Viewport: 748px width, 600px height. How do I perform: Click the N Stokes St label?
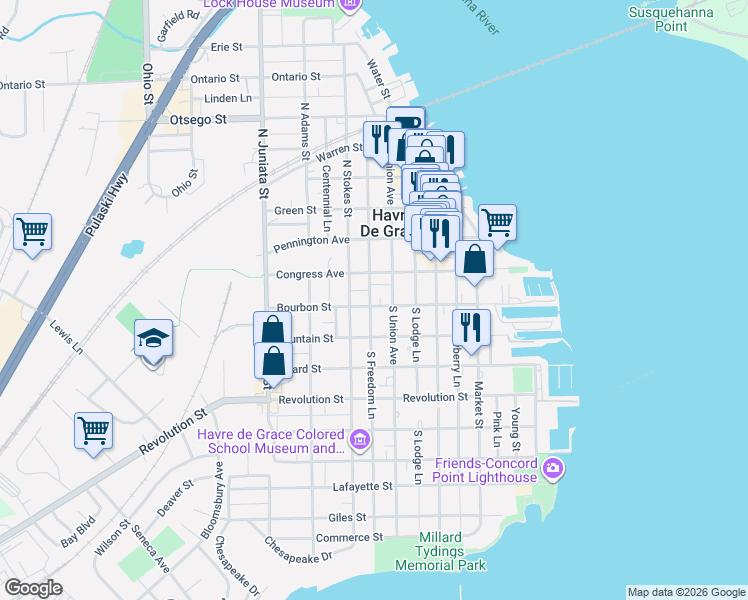(348, 187)
